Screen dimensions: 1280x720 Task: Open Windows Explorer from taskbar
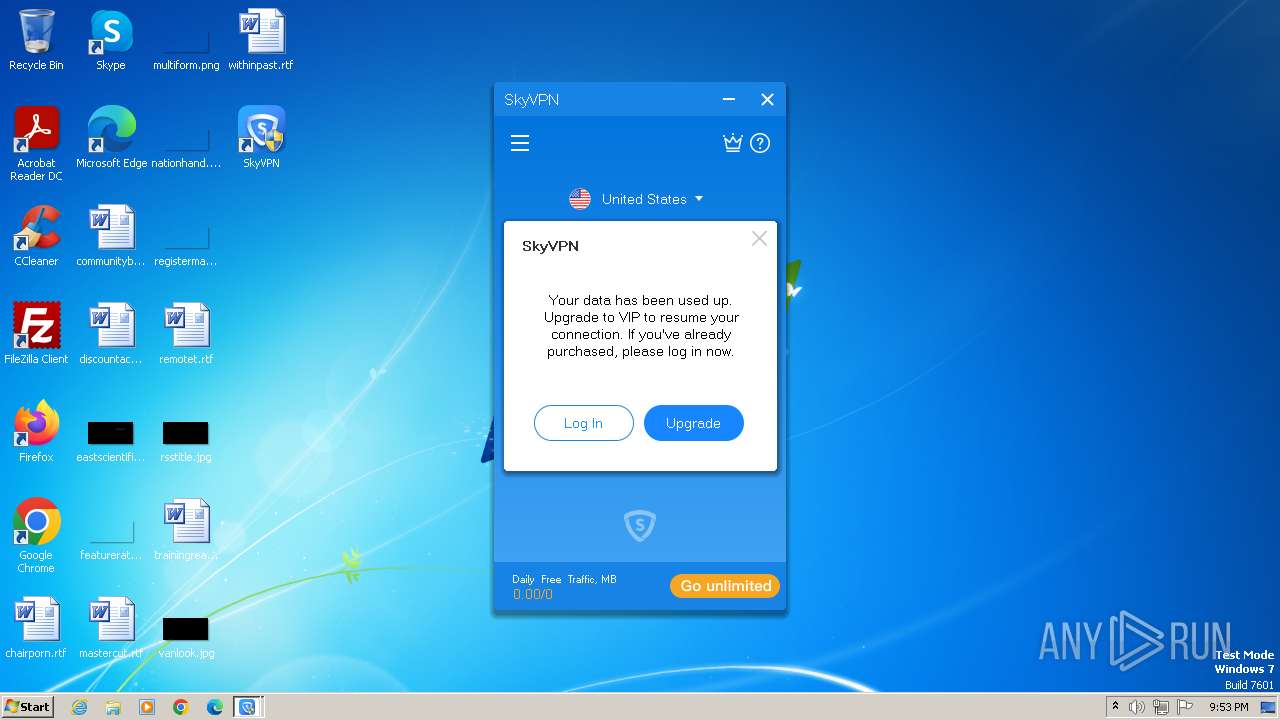(113, 707)
